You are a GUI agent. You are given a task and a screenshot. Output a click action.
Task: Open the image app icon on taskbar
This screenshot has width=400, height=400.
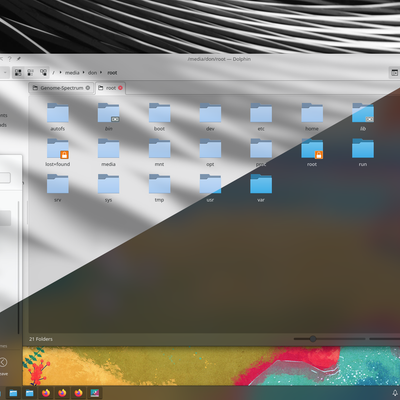[95, 393]
